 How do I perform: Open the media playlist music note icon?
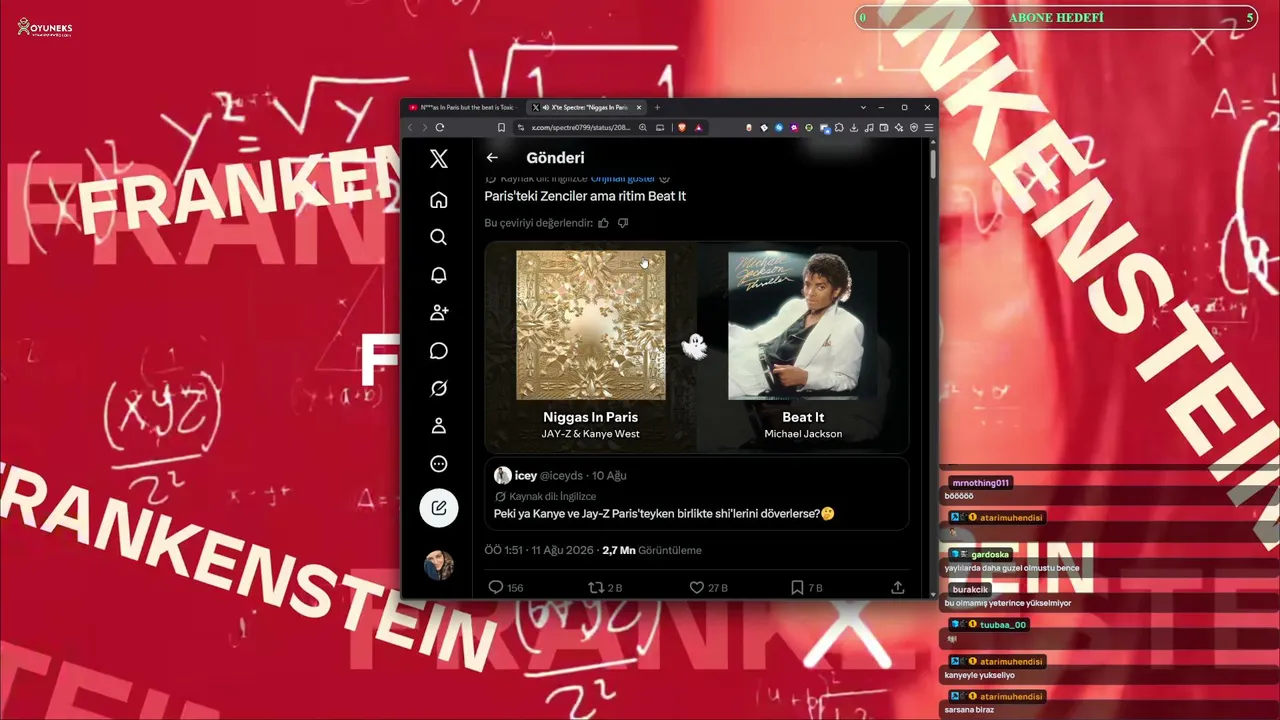tap(870, 127)
